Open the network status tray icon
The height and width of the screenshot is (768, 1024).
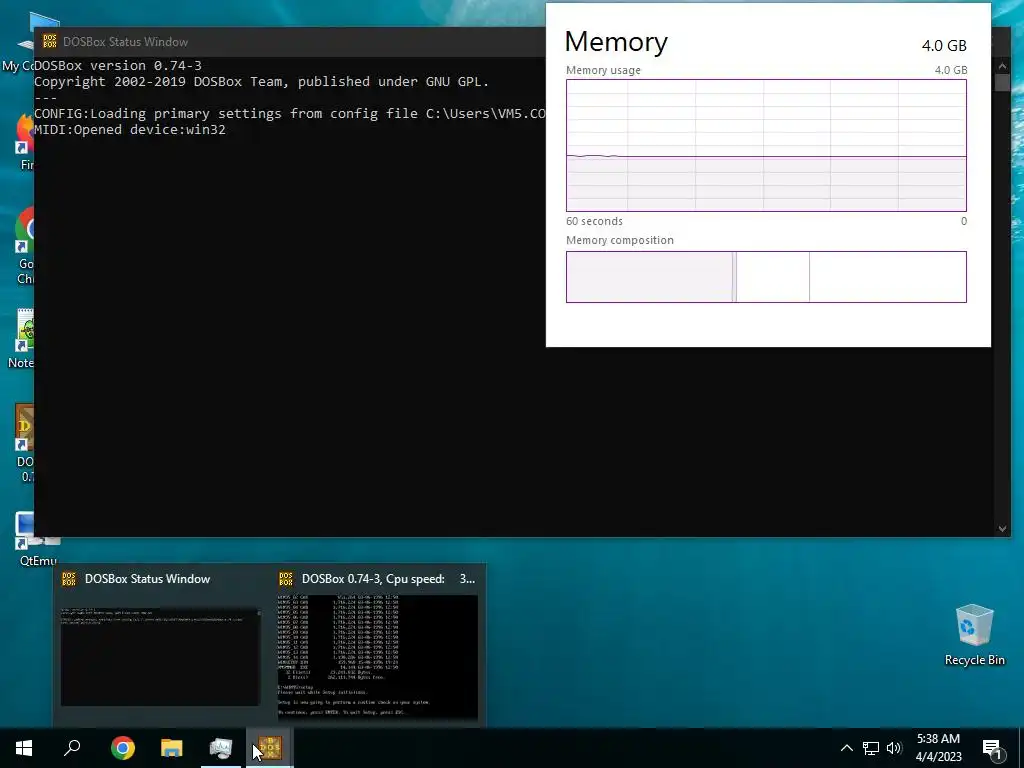871,748
